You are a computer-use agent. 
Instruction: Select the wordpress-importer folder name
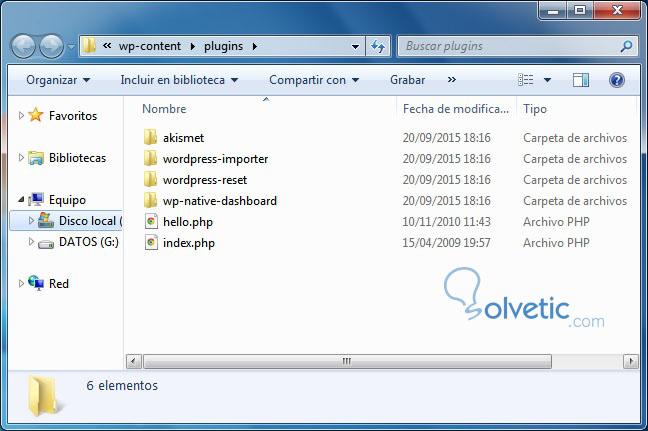click(215, 159)
